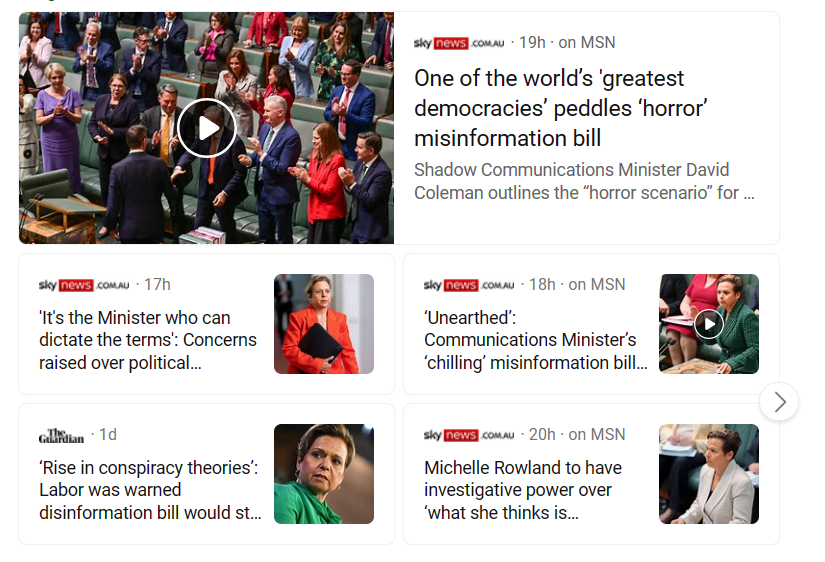Play the featured misinformation bill video
Viewport: 825px width, 562px height.
coord(207,128)
